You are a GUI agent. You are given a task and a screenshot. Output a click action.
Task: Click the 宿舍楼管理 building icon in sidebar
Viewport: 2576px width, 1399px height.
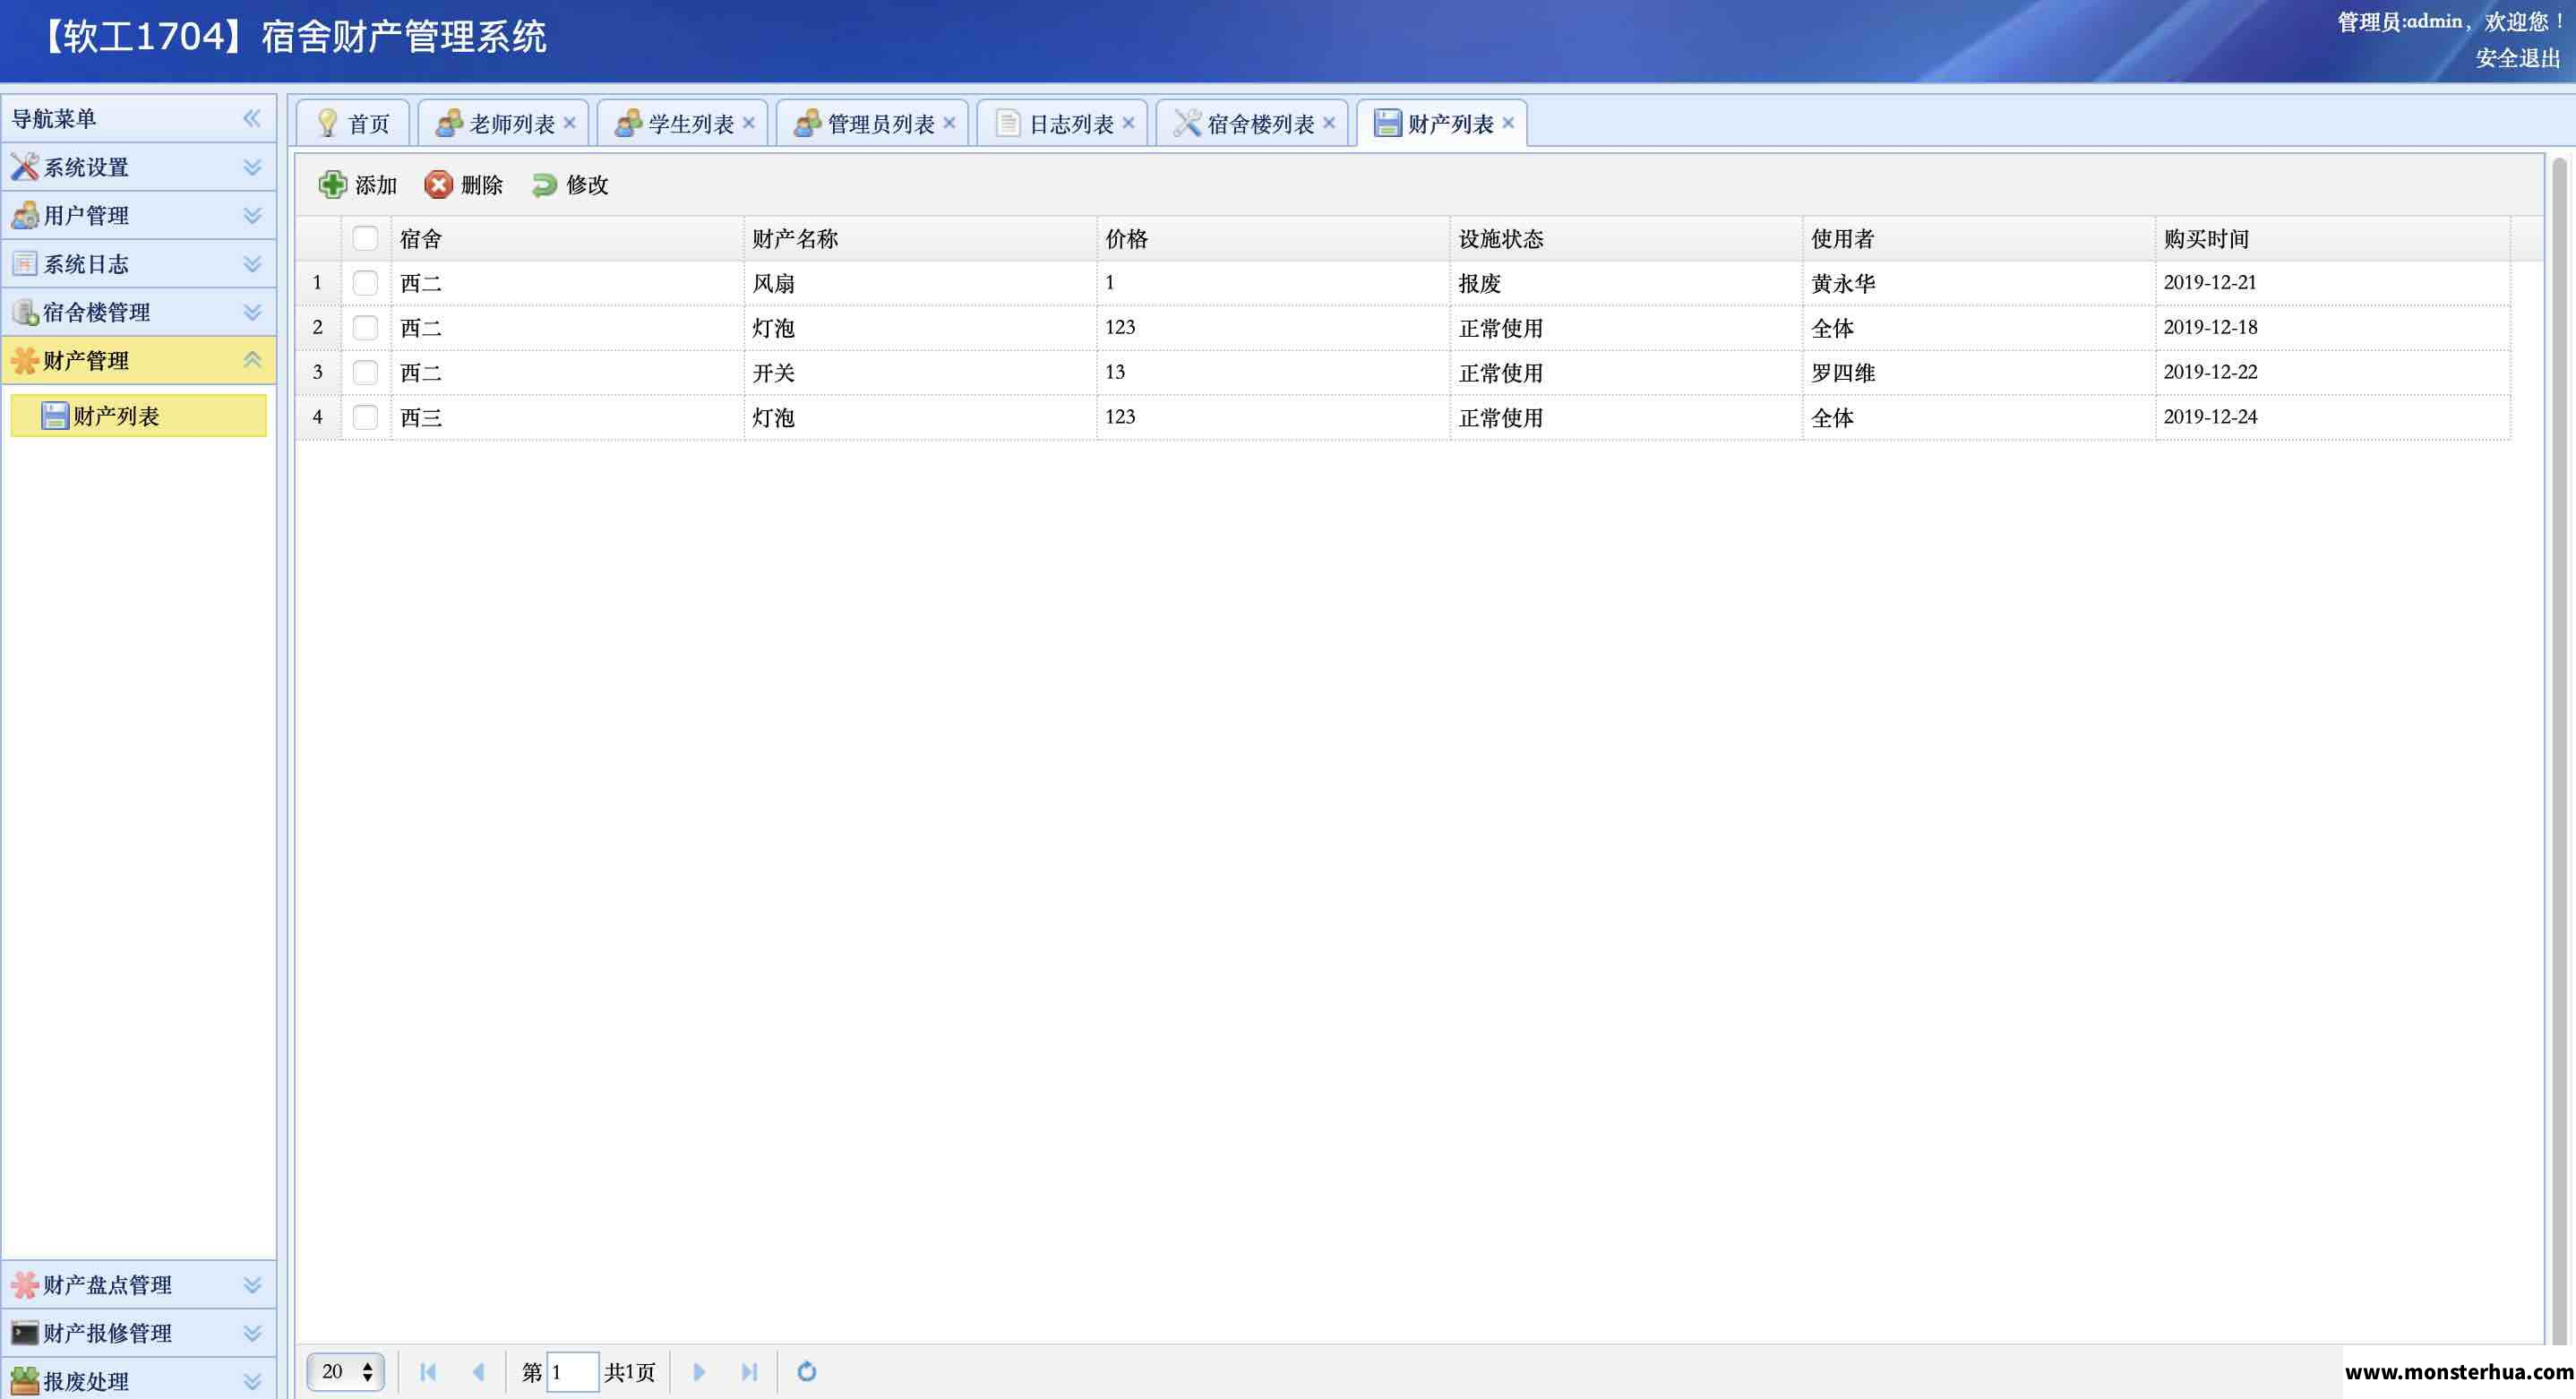tap(25, 312)
